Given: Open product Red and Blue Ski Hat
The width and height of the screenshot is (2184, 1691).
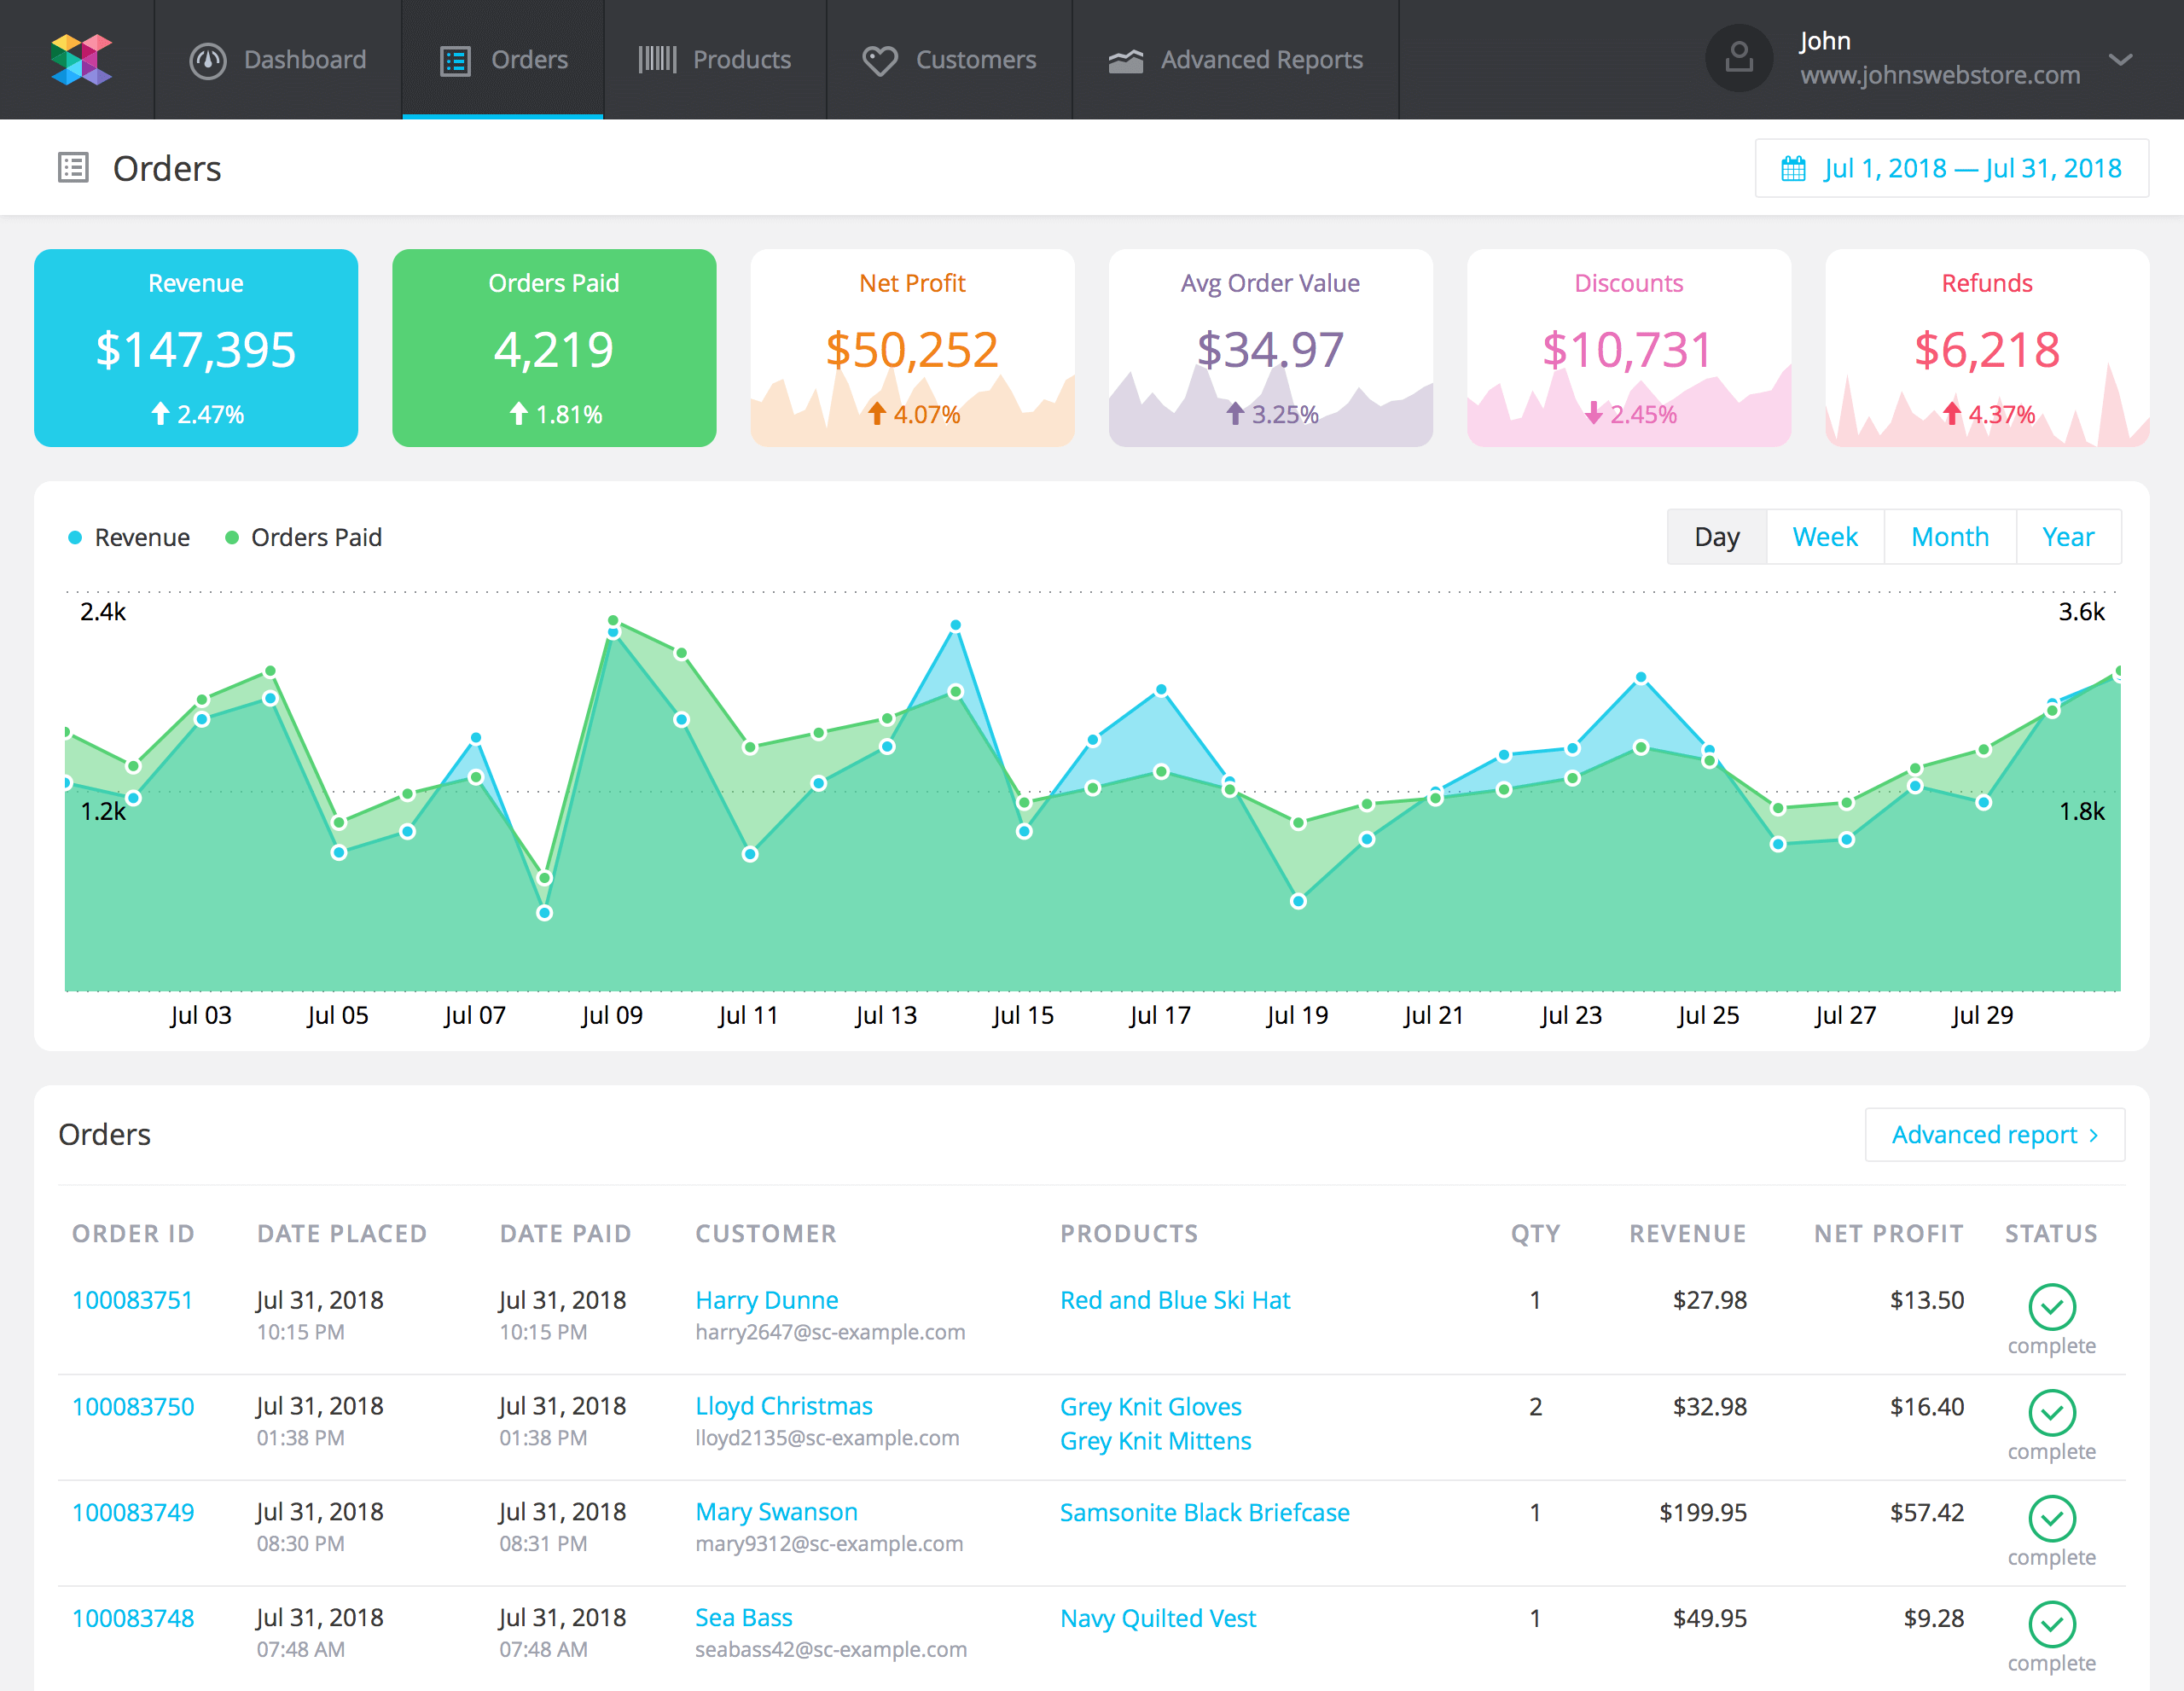Looking at the screenshot, I should (1175, 1300).
